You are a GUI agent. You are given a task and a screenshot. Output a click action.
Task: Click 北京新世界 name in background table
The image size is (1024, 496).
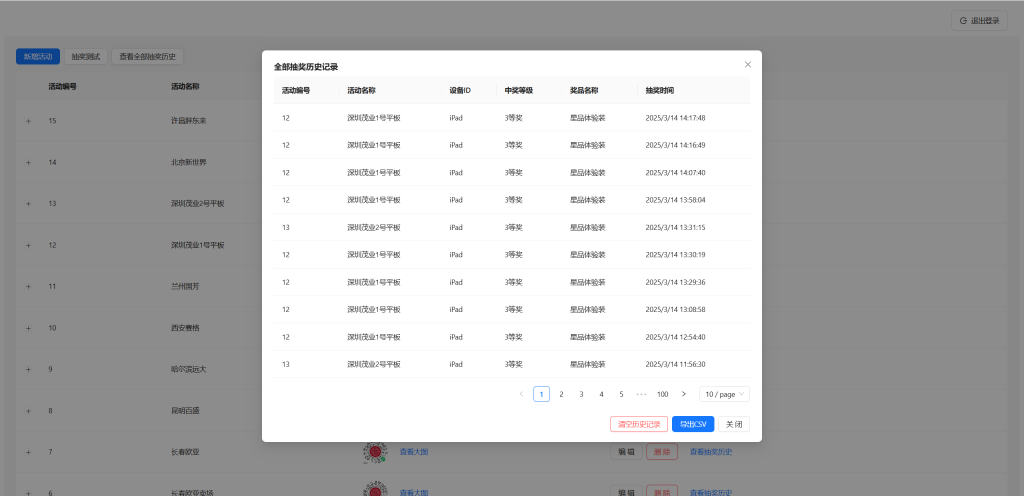(189, 163)
